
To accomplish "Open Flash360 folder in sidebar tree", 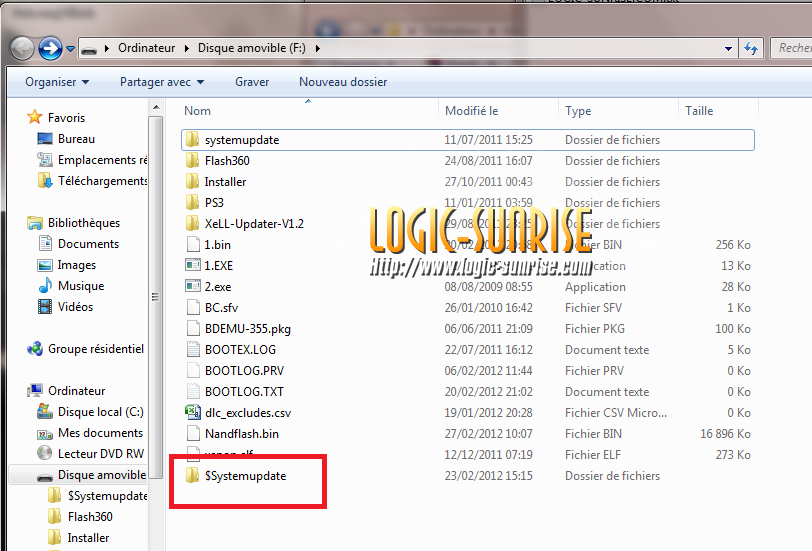I will (90, 516).
